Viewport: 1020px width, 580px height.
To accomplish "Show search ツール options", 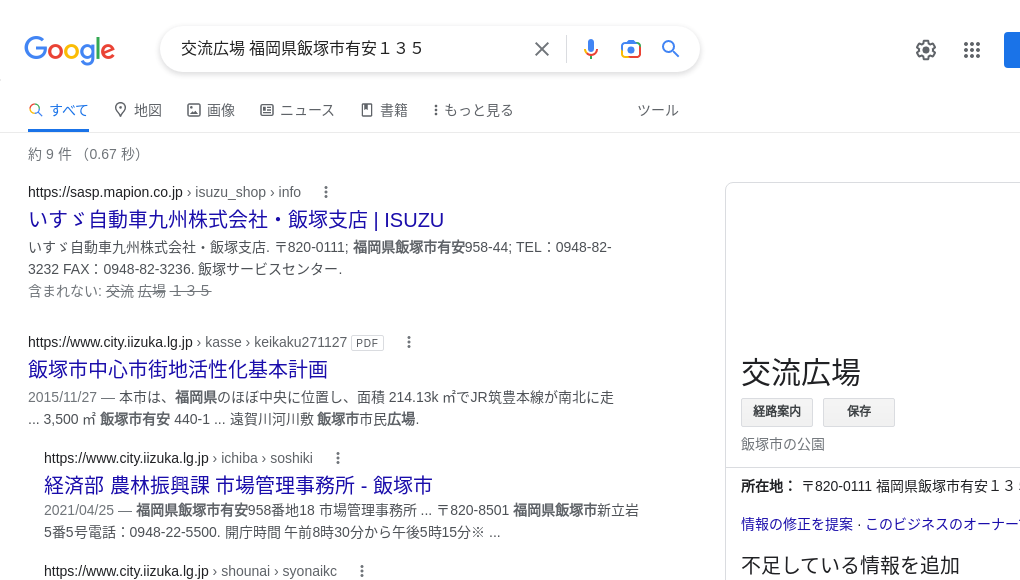I will coord(658,110).
